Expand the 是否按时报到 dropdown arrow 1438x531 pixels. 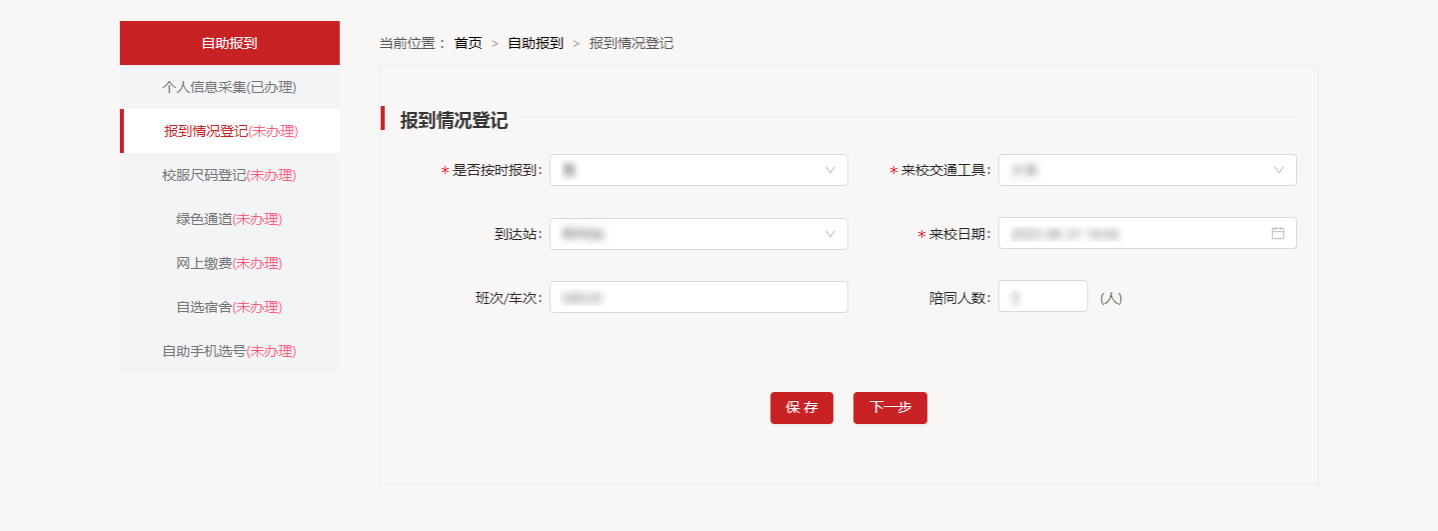click(829, 170)
